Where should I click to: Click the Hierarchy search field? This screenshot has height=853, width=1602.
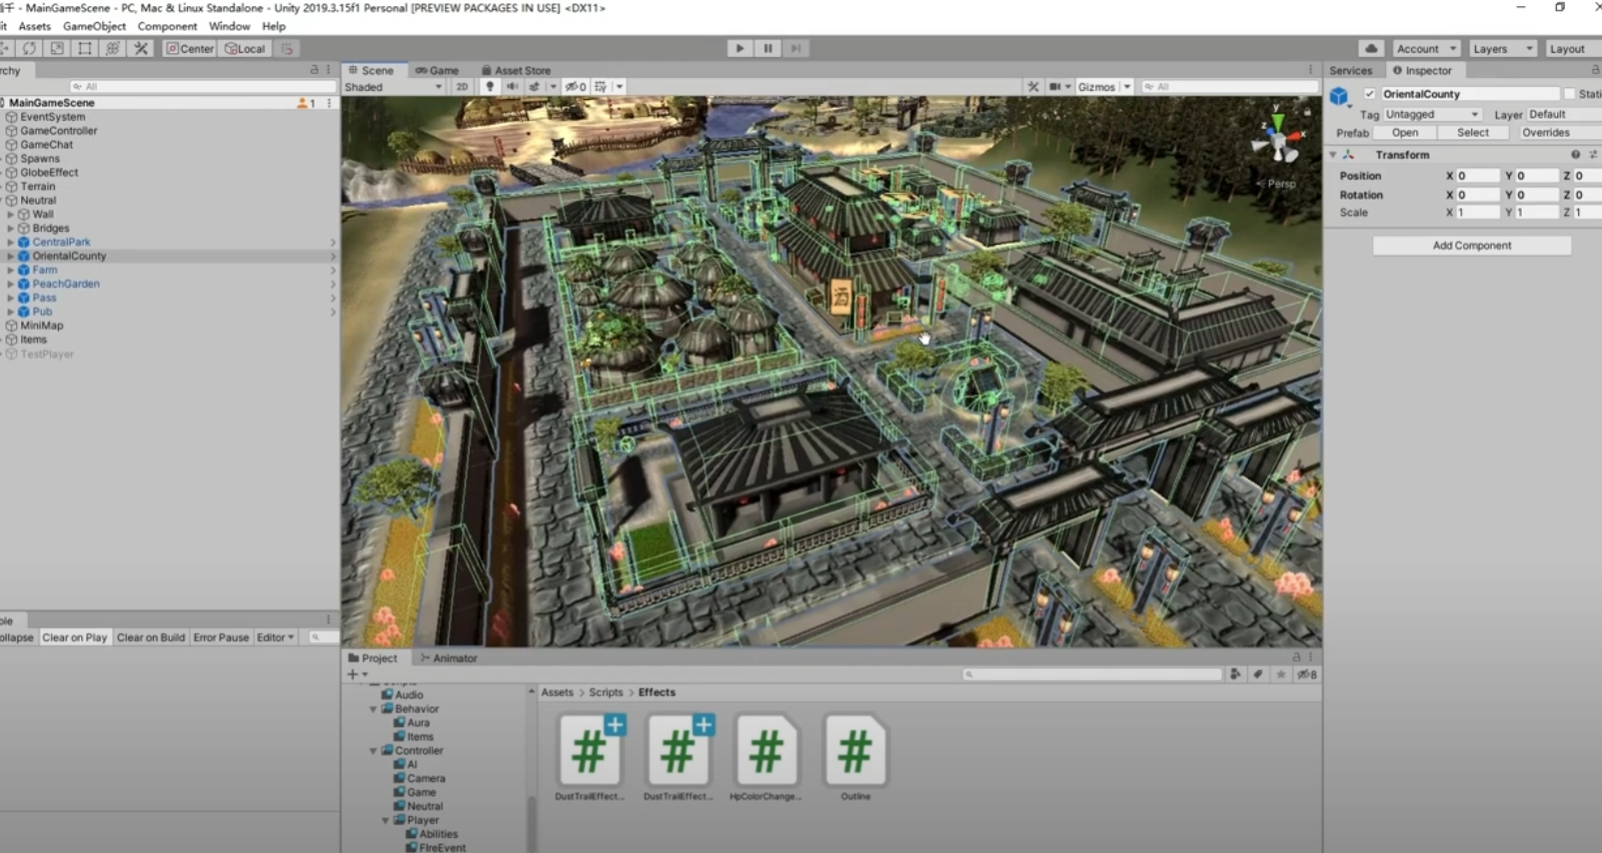pos(202,87)
